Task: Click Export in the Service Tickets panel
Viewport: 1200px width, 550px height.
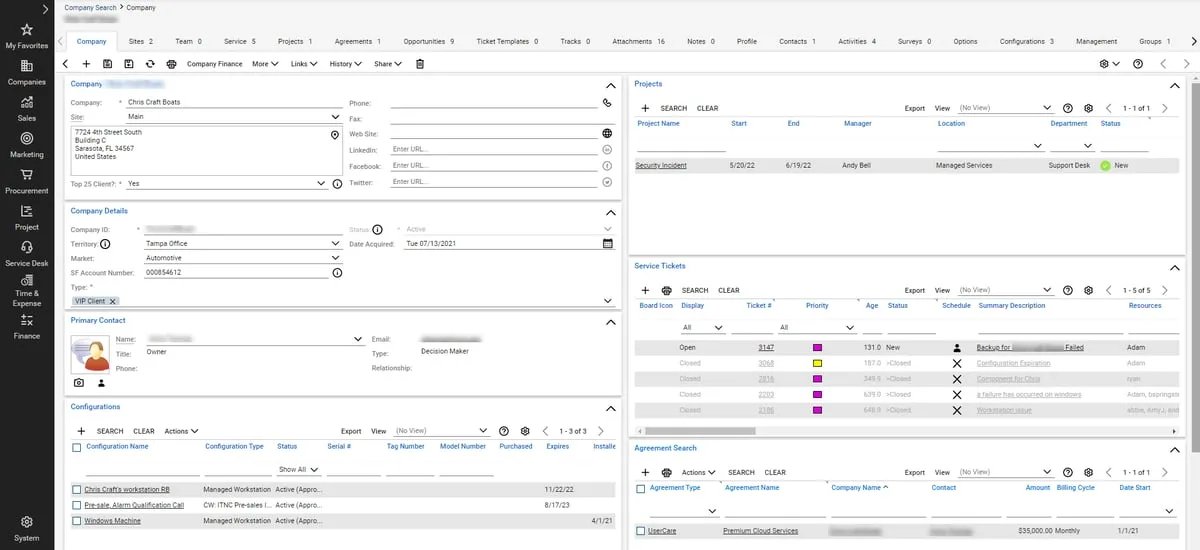Action: tap(915, 290)
